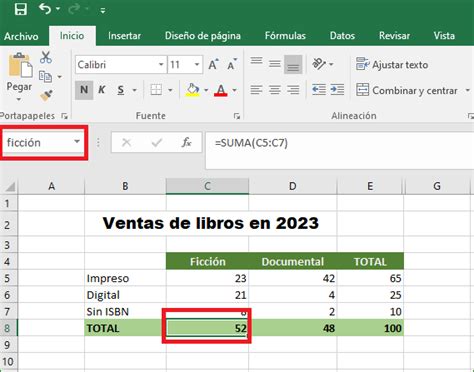Align text to middle of cell
This screenshot has height=372, width=474.
[x=275, y=64]
